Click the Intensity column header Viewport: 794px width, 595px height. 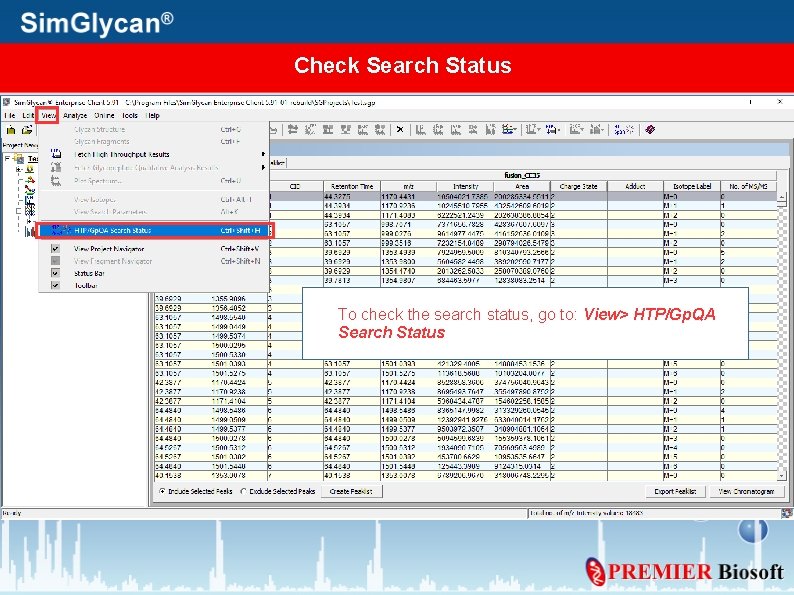click(x=465, y=186)
